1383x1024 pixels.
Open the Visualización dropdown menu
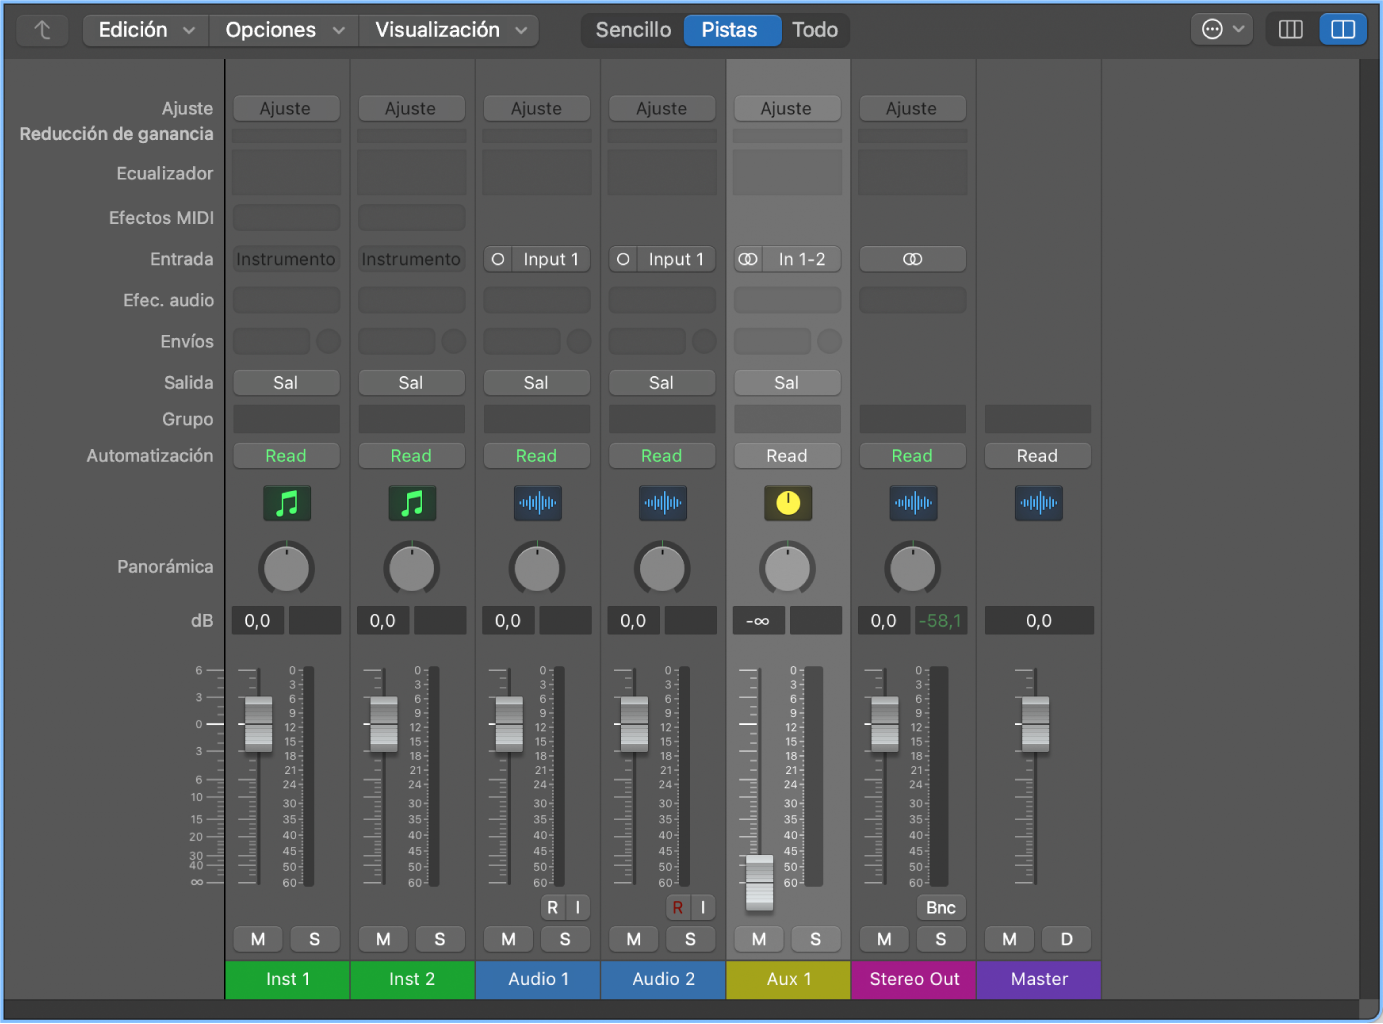click(x=450, y=30)
